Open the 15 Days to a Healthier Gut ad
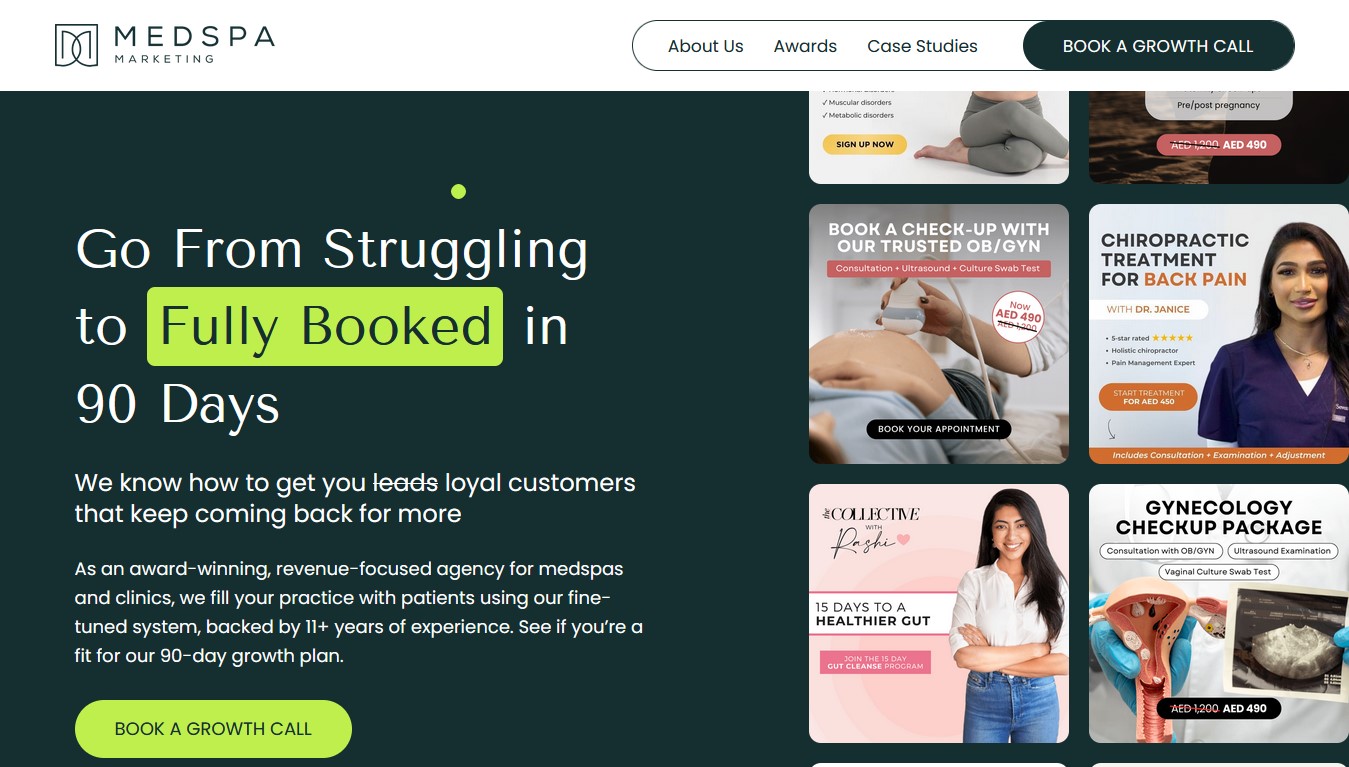The width and height of the screenshot is (1349, 767). pos(938,614)
